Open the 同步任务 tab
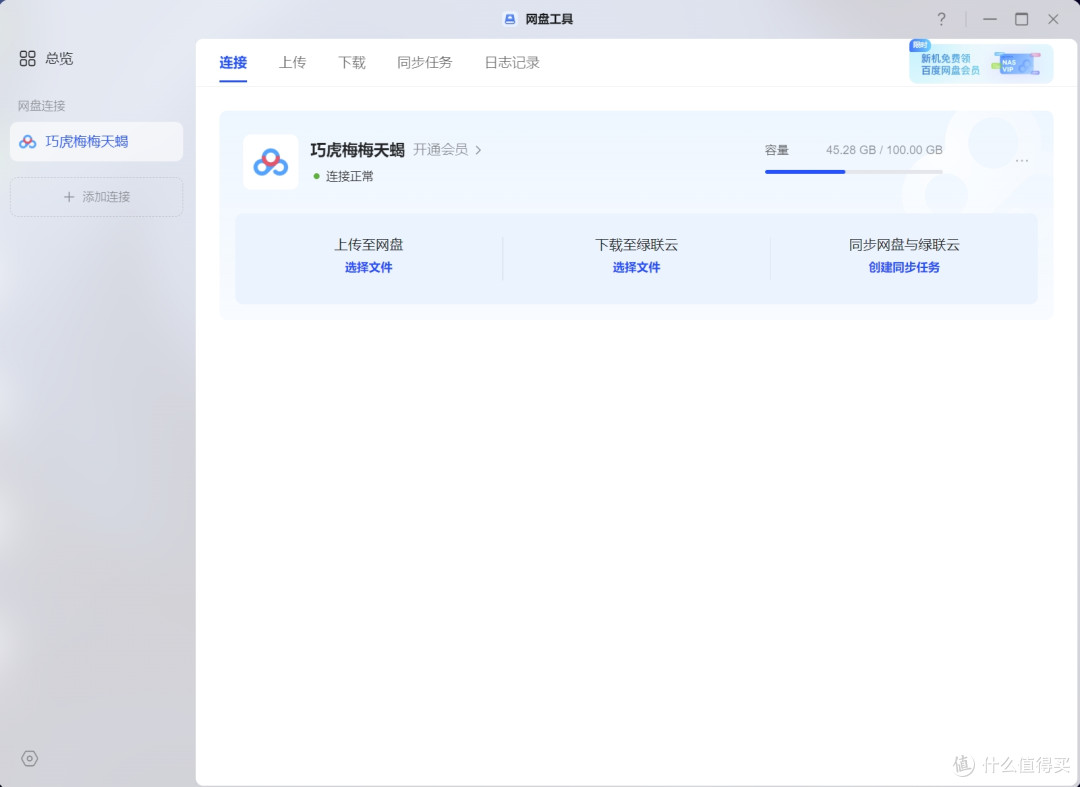The width and height of the screenshot is (1080, 787). click(x=424, y=63)
